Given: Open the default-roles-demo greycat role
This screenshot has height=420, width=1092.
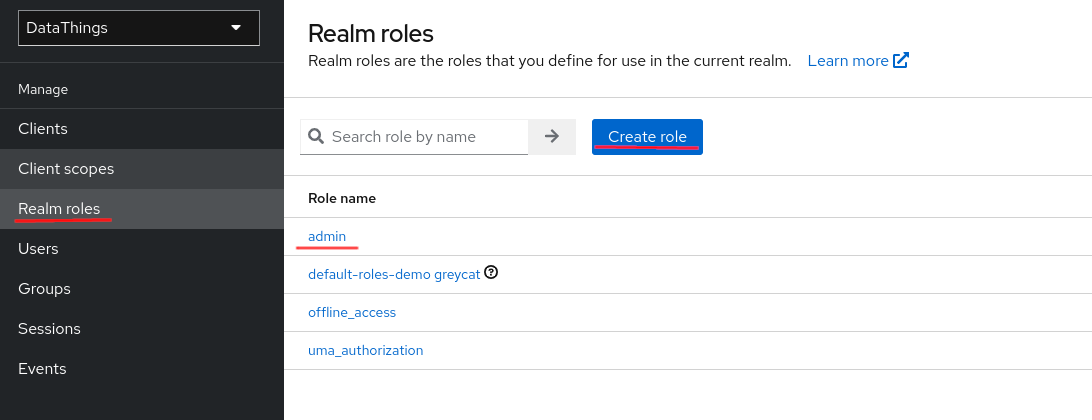Looking at the screenshot, I should [x=394, y=274].
